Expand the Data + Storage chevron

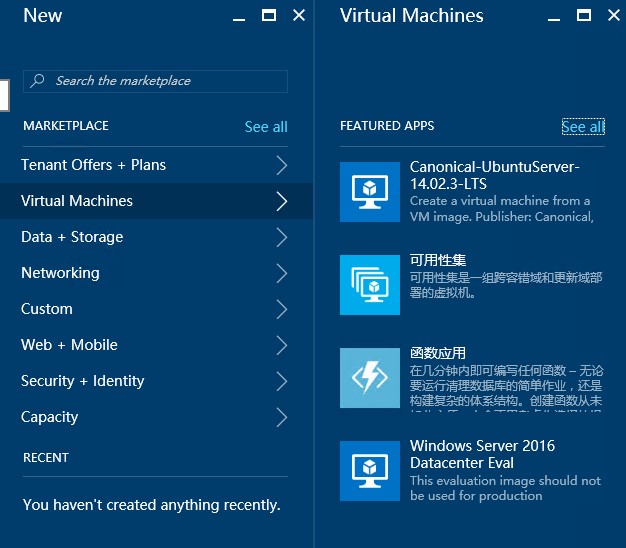click(x=282, y=237)
